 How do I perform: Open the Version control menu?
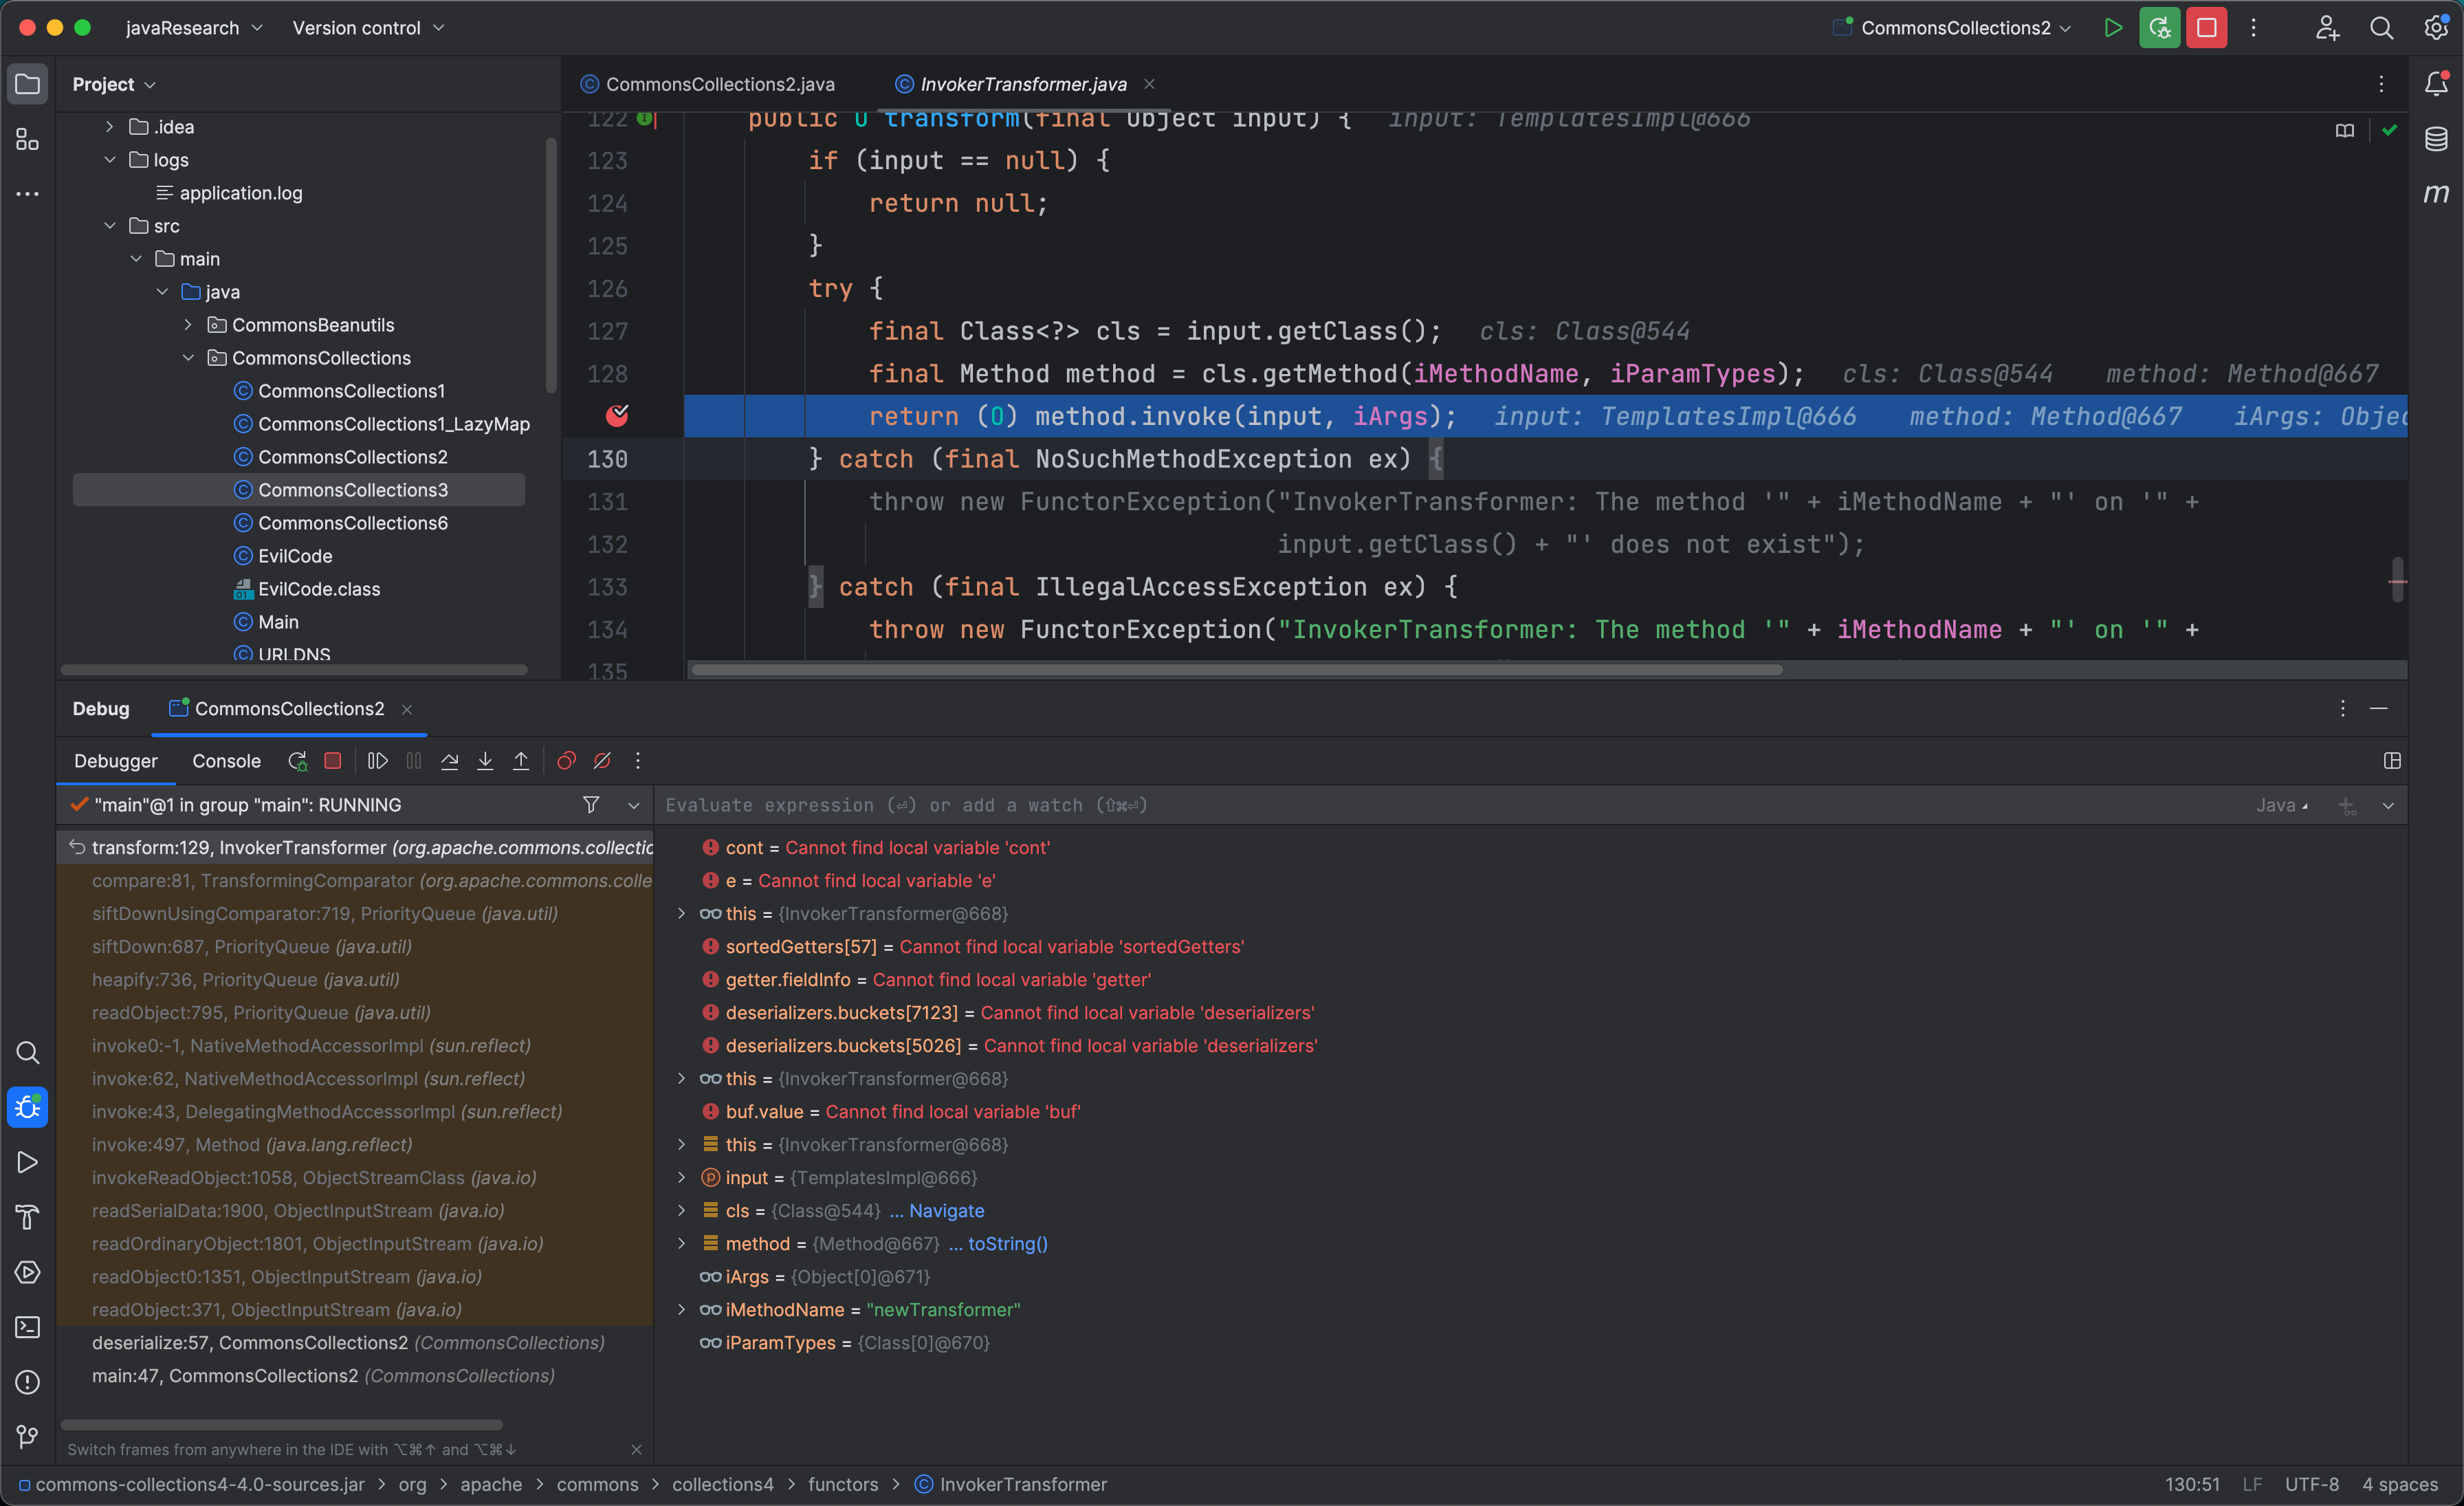tap(368, 28)
